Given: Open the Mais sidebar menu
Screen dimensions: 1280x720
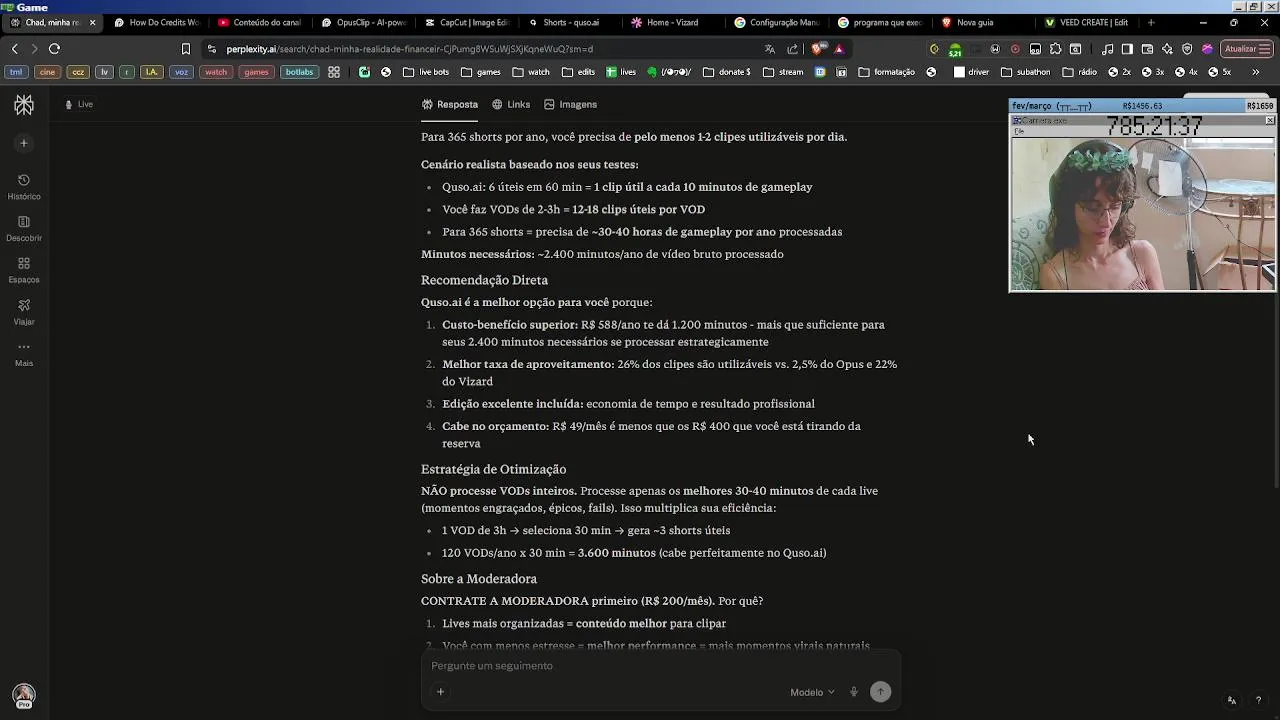Looking at the screenshot, I should click(24, 353).
